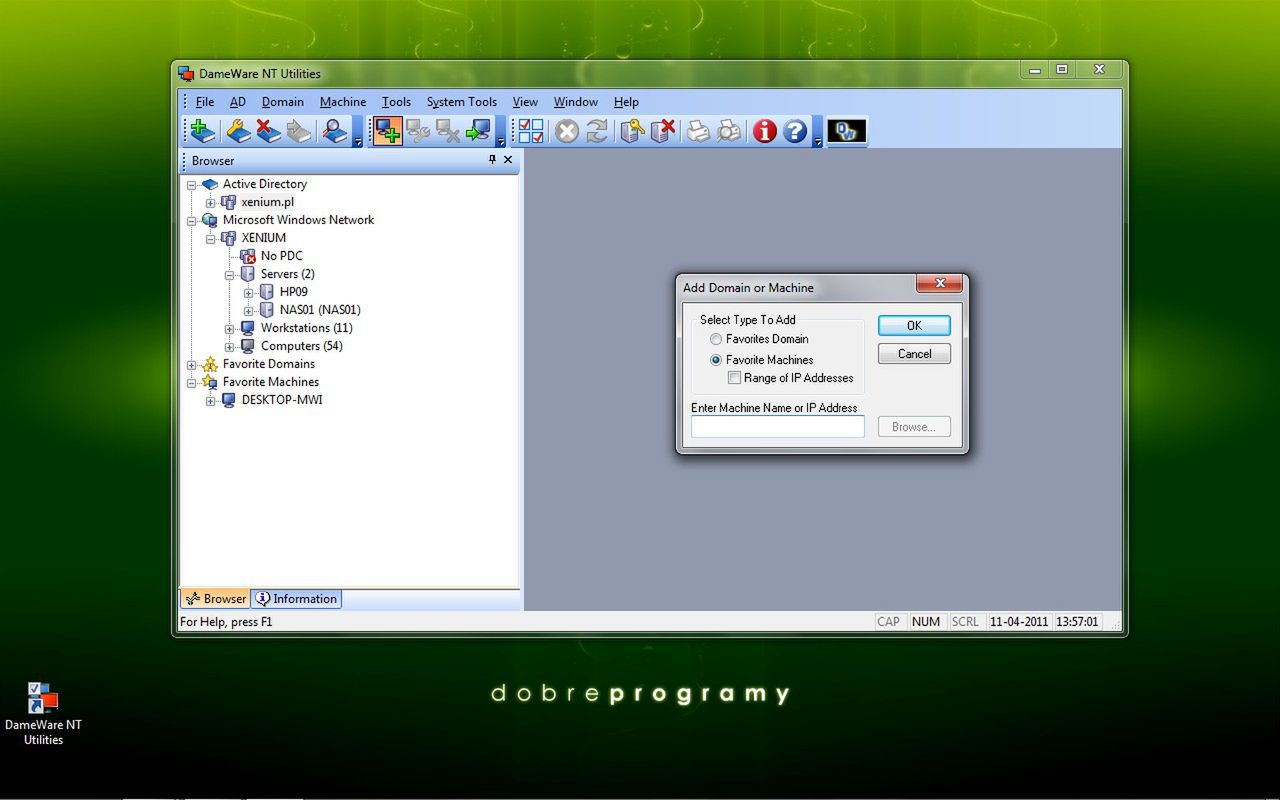Select the Favorites Domain radio button
The image size is (1280, 800).
[716, 340]
